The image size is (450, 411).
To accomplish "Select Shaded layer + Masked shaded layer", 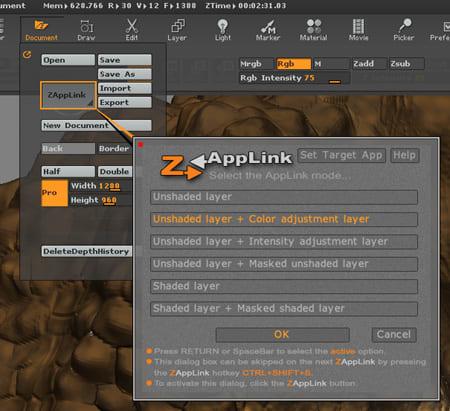I will (x=284, y=309).
